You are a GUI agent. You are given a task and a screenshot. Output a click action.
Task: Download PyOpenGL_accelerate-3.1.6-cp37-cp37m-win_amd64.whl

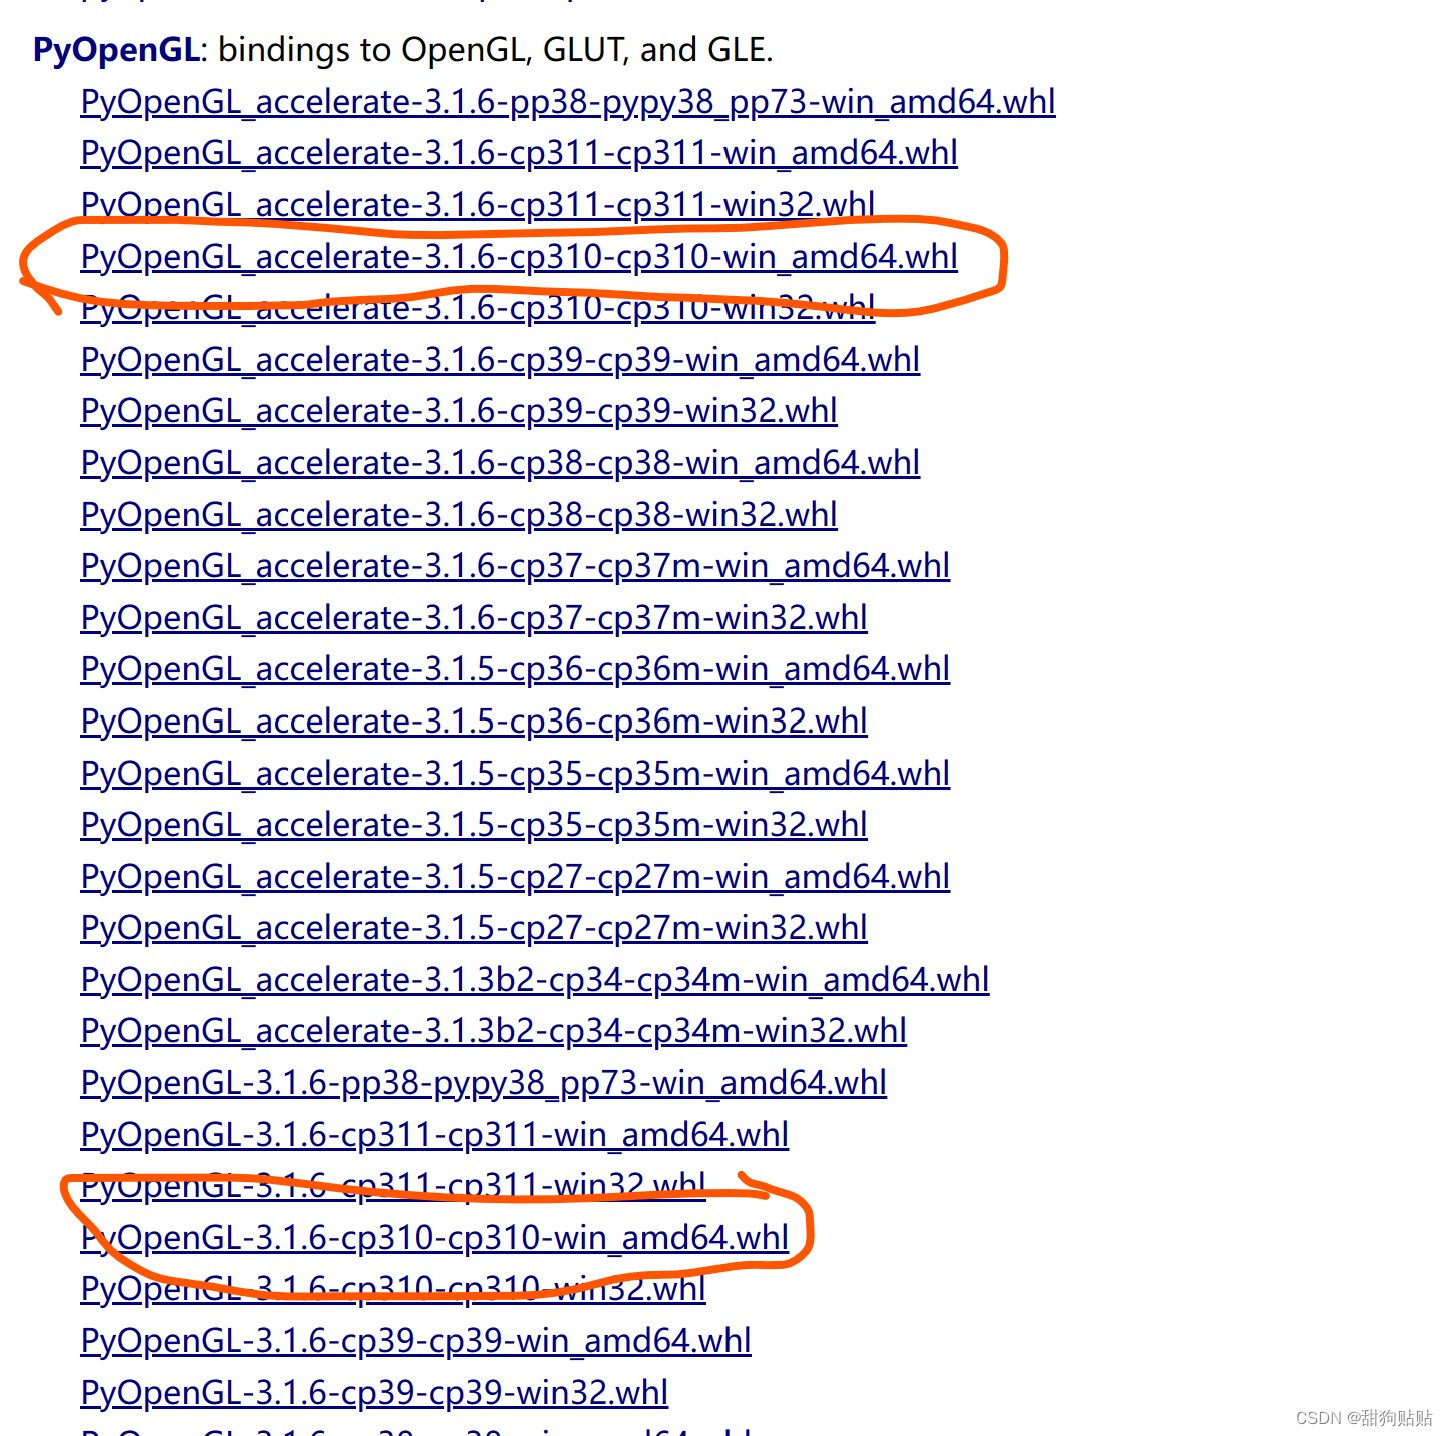(x=515, y=566)
